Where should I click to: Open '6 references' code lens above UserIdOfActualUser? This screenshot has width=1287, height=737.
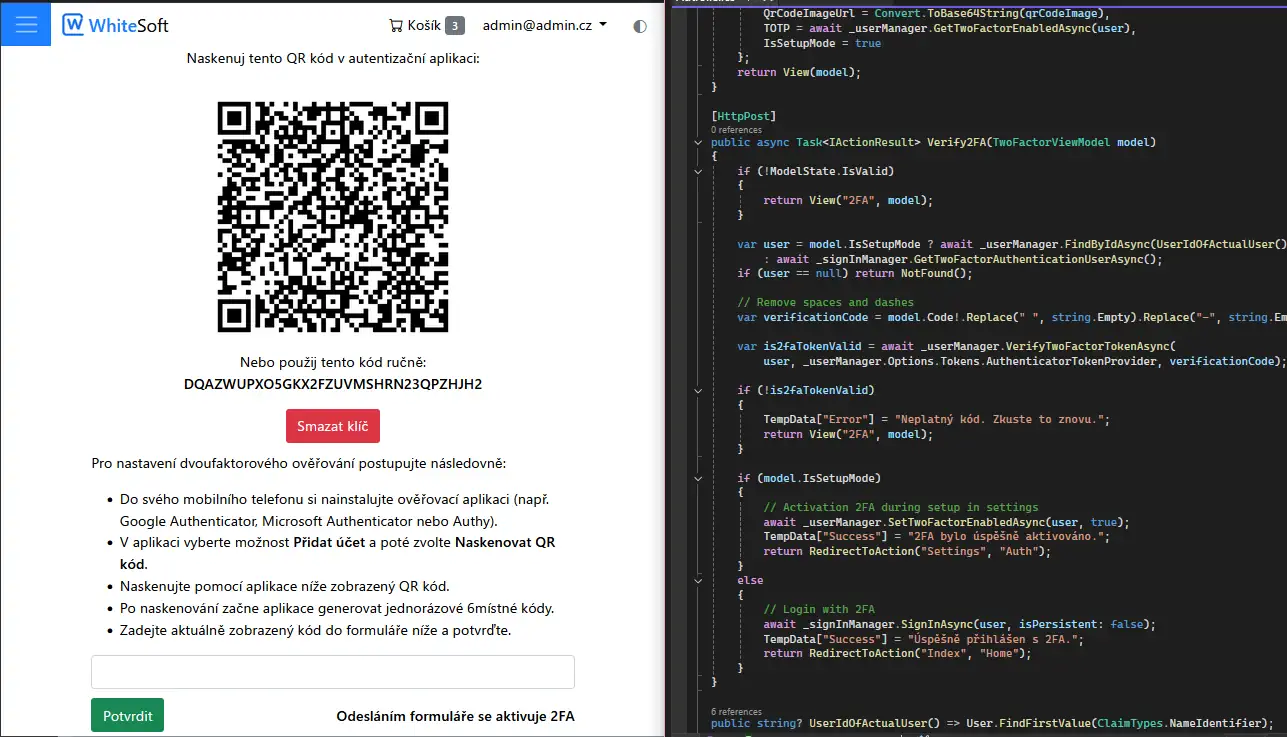pos(736,712)
